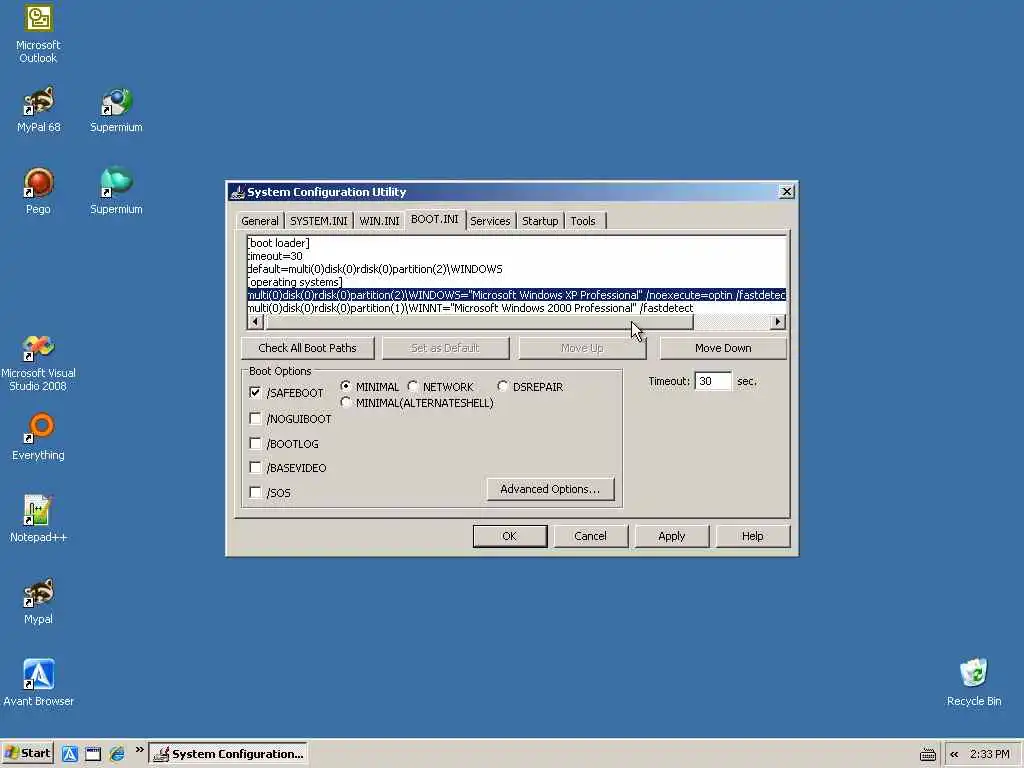
Task: Enable the /BOOTLOG checkbox
Action: click(255, 443)
